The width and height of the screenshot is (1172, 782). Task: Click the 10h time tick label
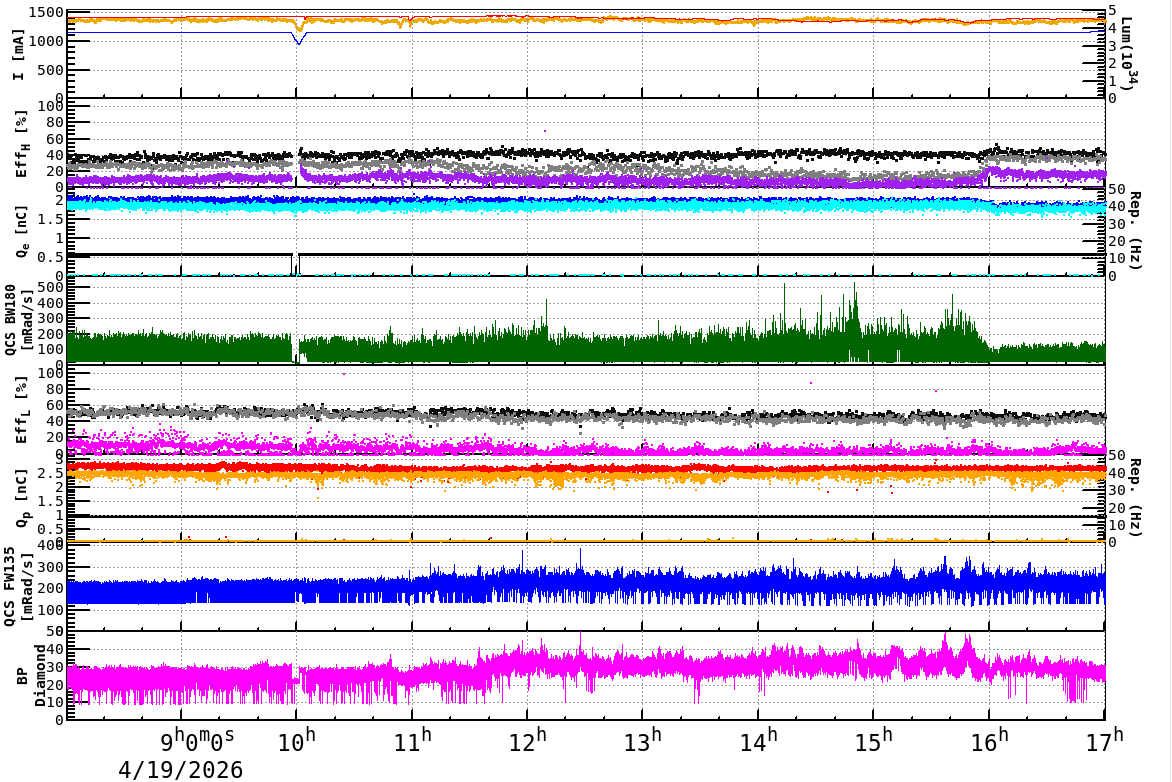point(297,740)
